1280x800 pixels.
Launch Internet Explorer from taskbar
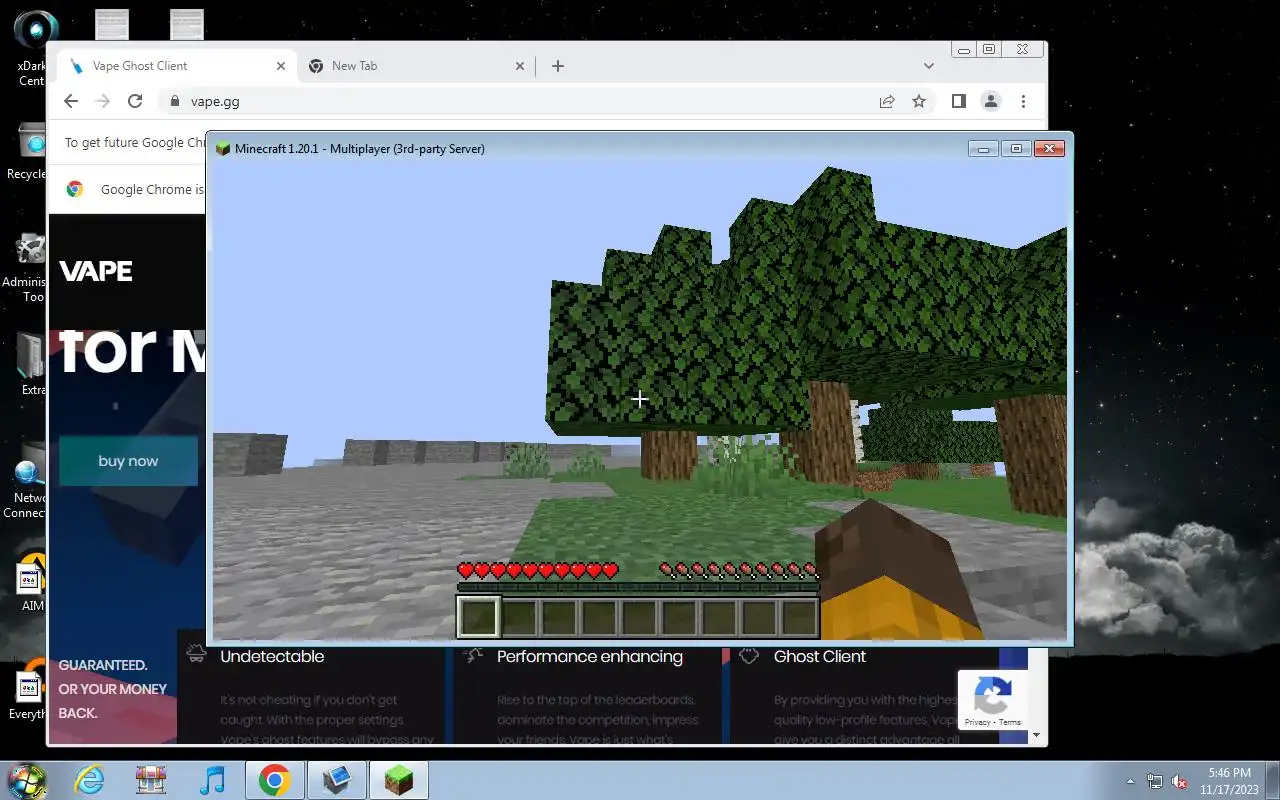[90, 780]
